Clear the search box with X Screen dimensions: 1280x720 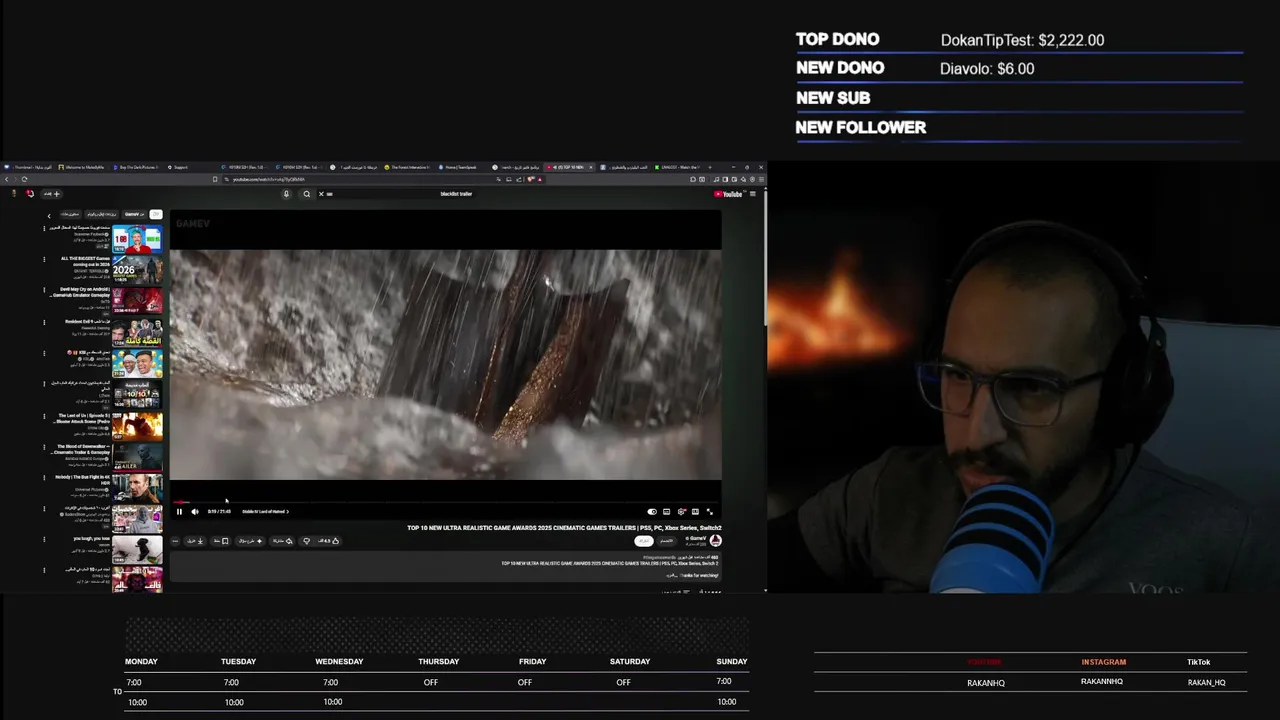[321, 194]
